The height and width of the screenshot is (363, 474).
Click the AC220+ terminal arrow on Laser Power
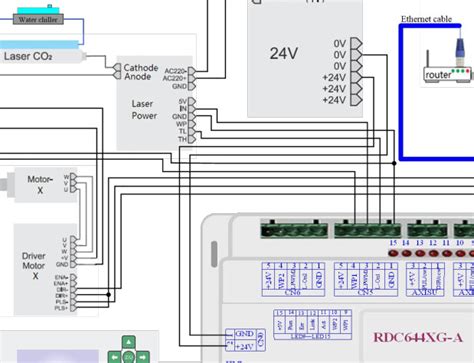click(x=192, y=78)
